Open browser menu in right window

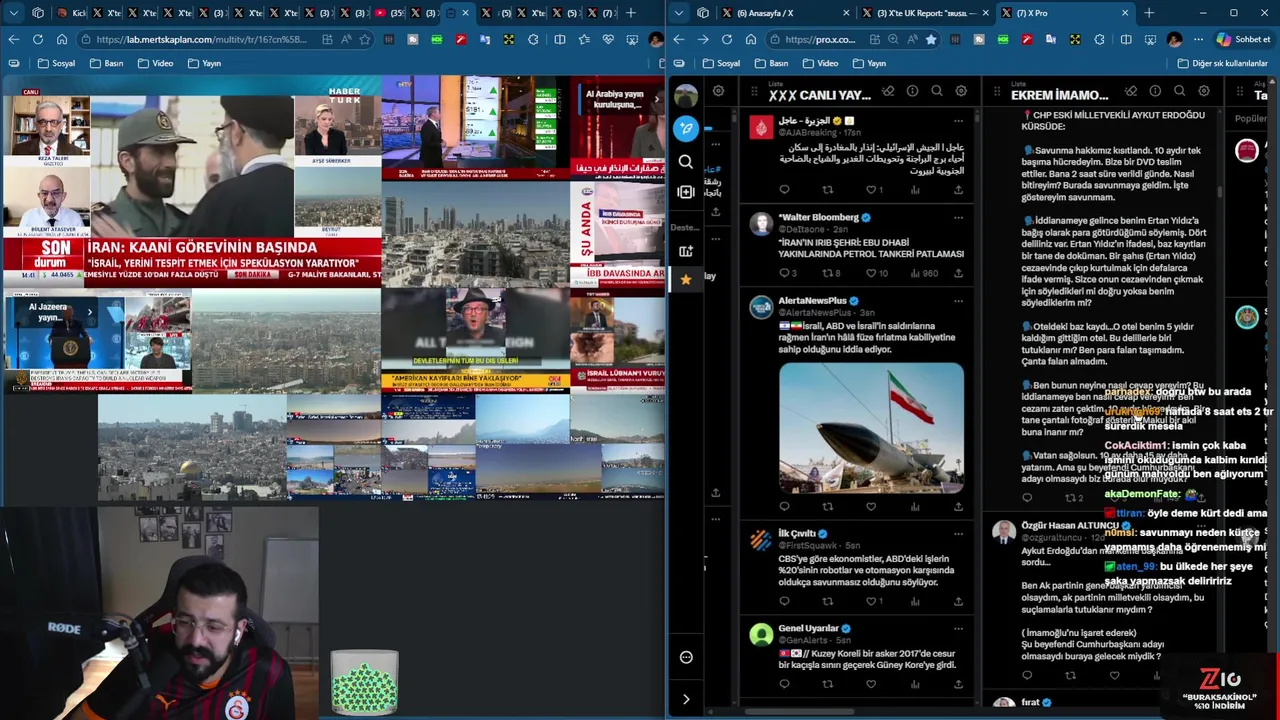pos(1198,39)
